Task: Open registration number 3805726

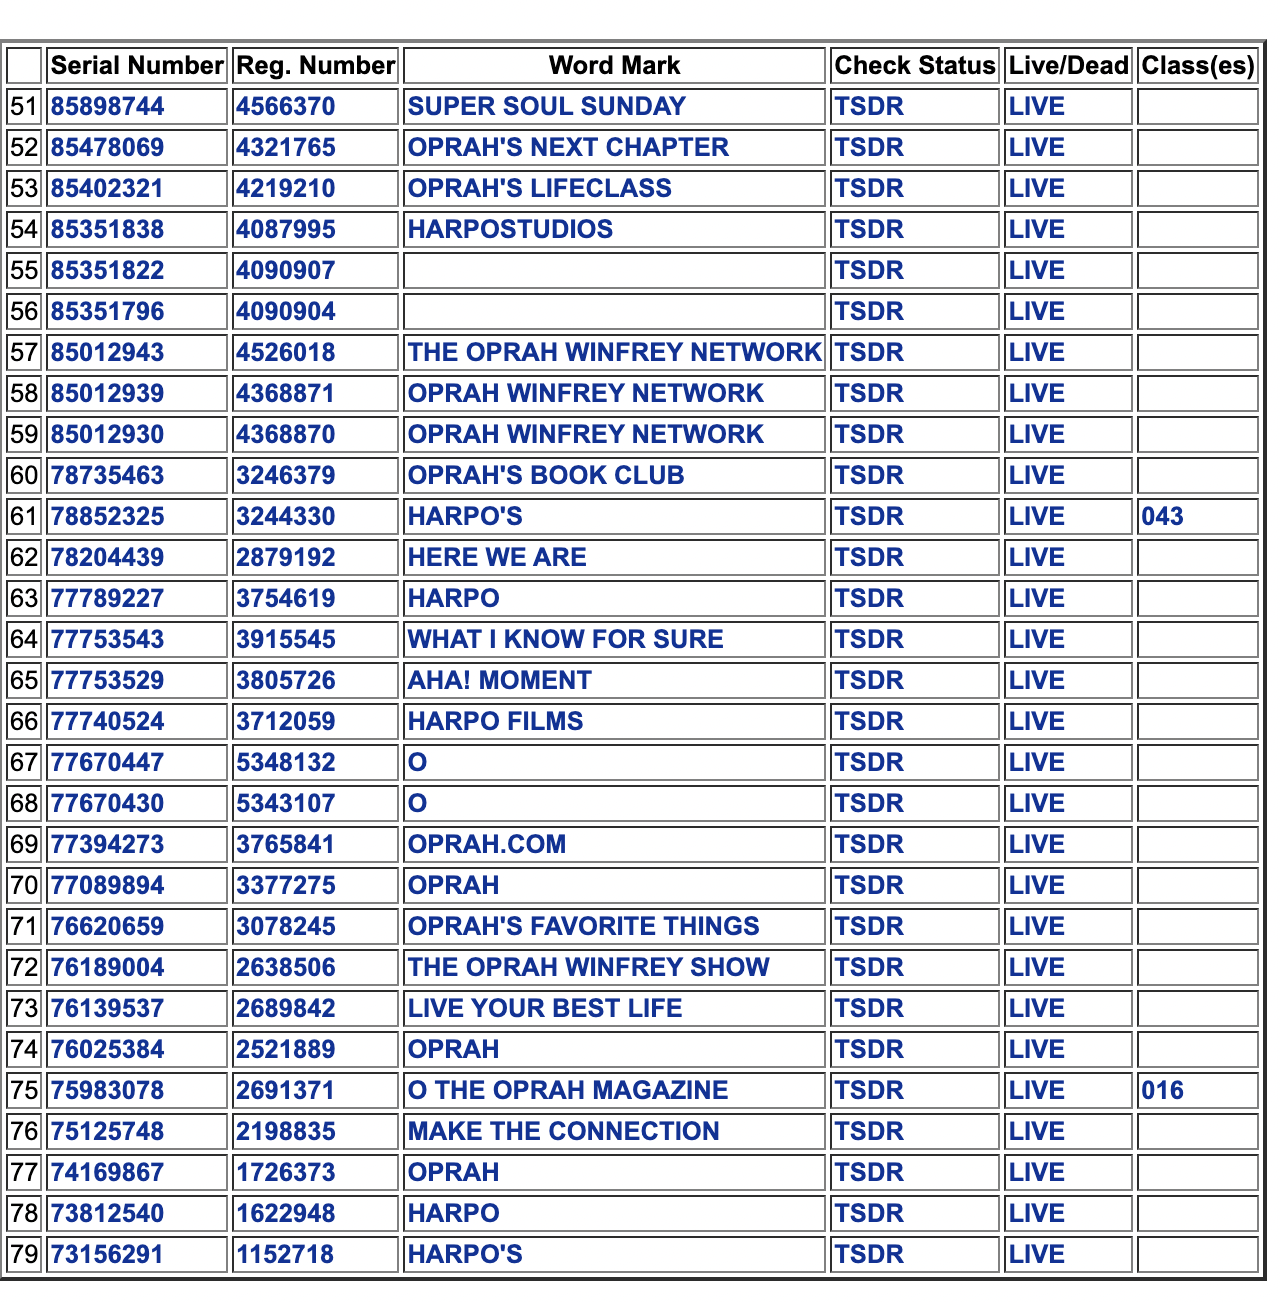Action: [x=286, y=681]
